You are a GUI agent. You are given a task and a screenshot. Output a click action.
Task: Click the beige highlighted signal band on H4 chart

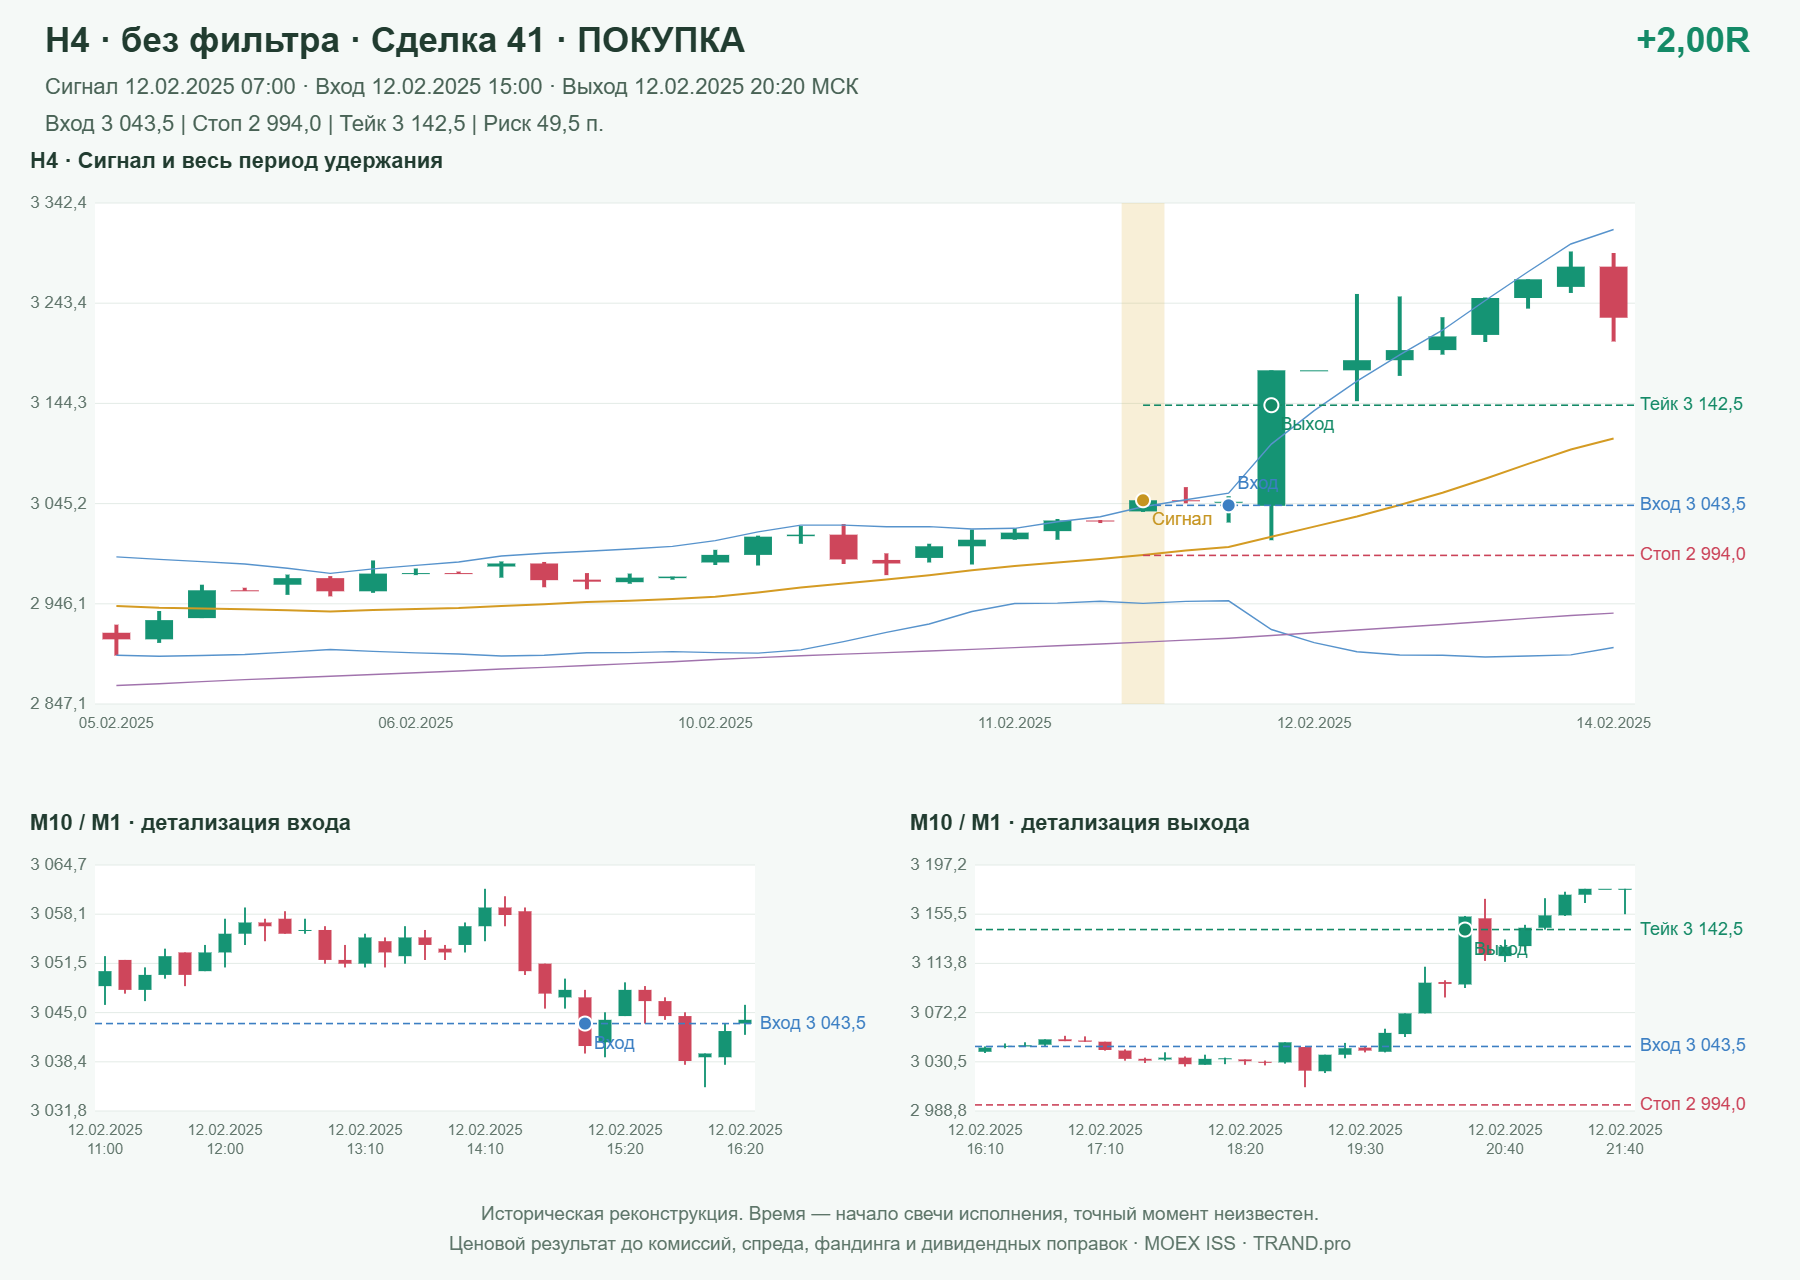click(x=1143, y=453)
